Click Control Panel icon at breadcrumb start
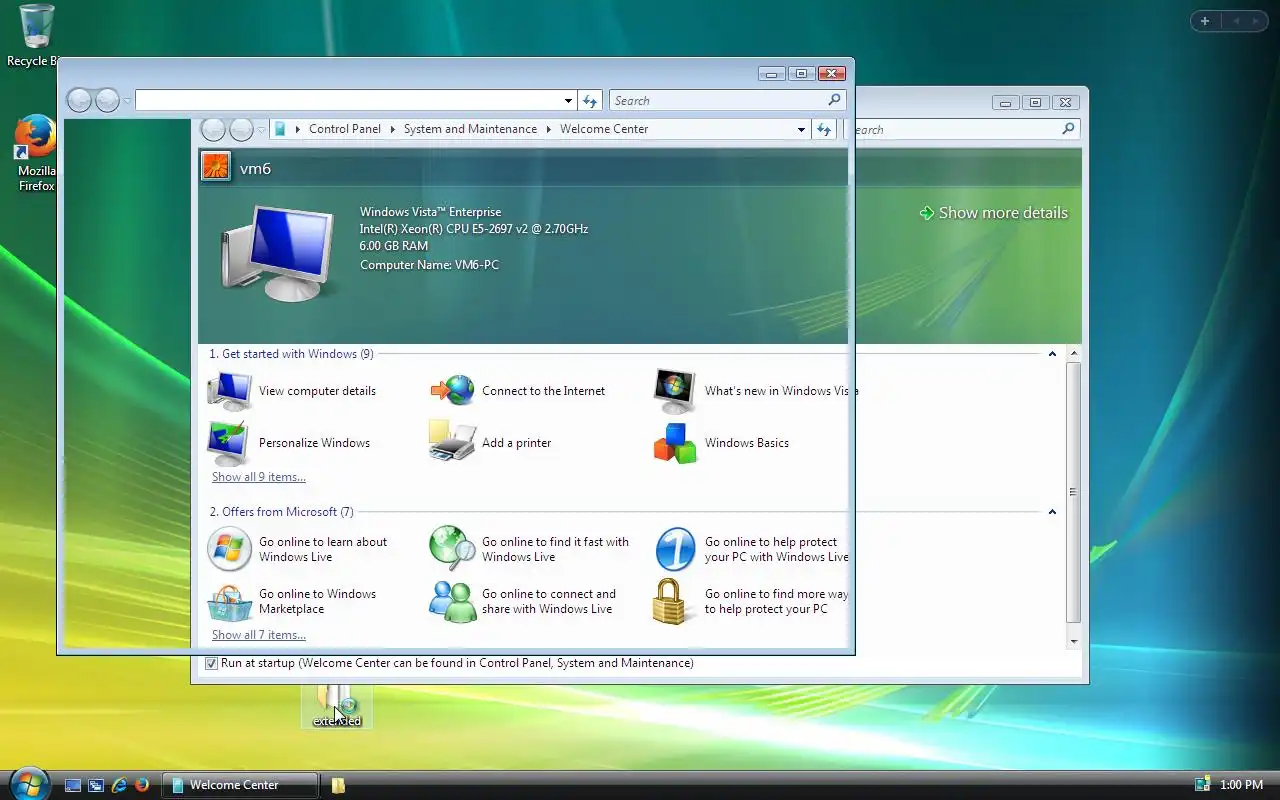This screenshot has width=1280, height=800. (280, 129)
